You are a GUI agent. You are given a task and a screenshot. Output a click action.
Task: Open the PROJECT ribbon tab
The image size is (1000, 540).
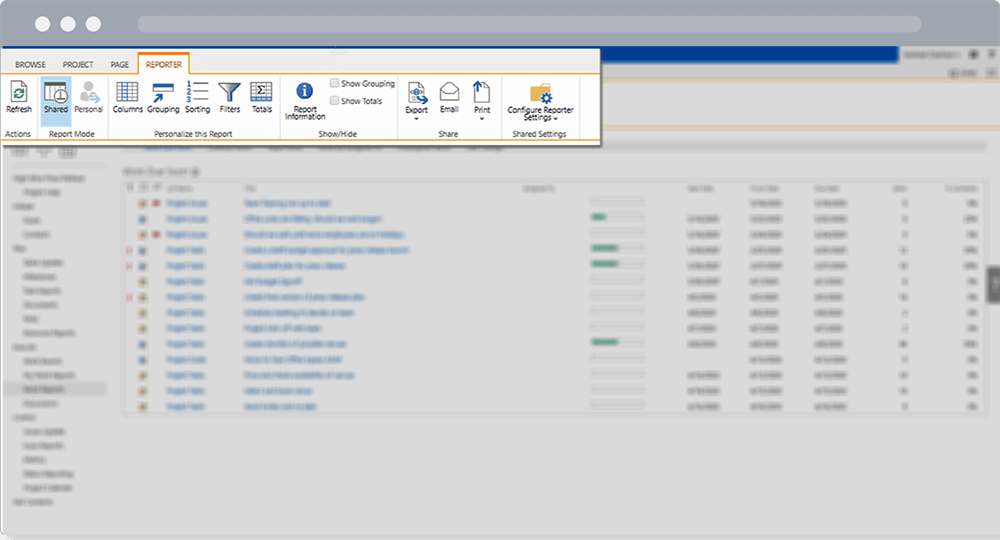click(78, 64)
